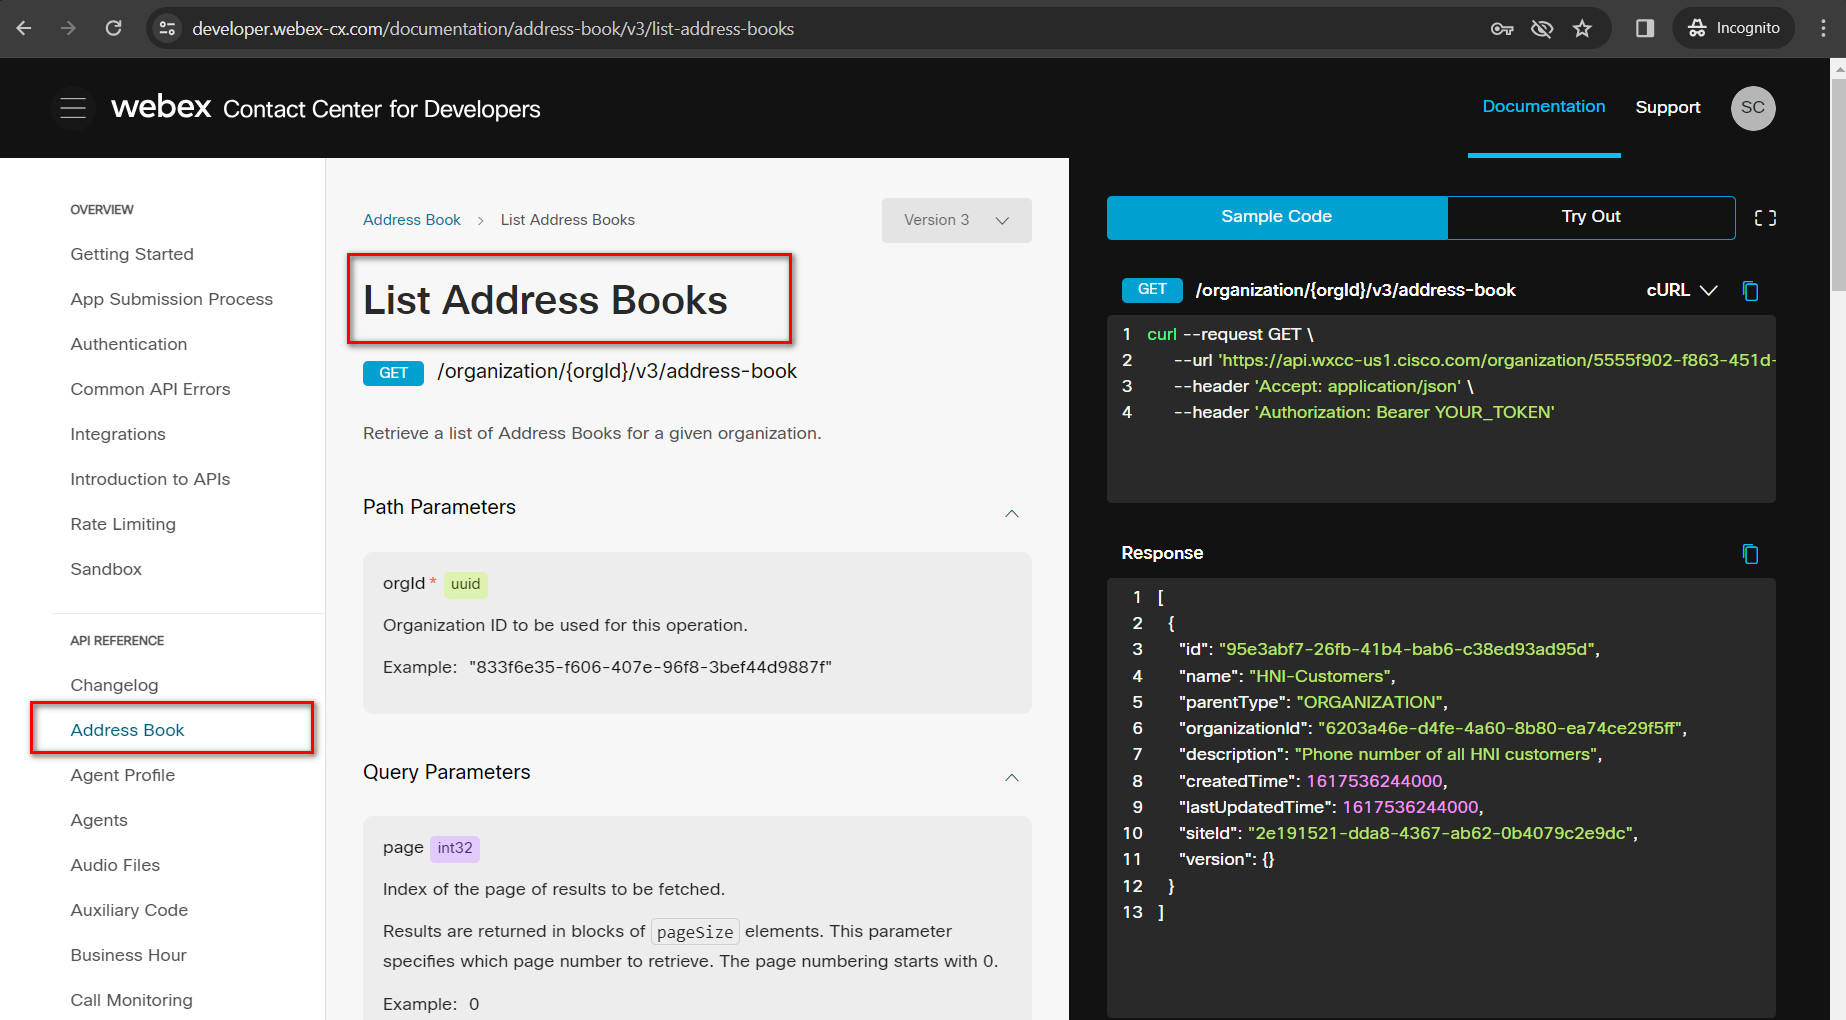
Task: Click the Authorization Bearer header line
Action: [1364, 412]
